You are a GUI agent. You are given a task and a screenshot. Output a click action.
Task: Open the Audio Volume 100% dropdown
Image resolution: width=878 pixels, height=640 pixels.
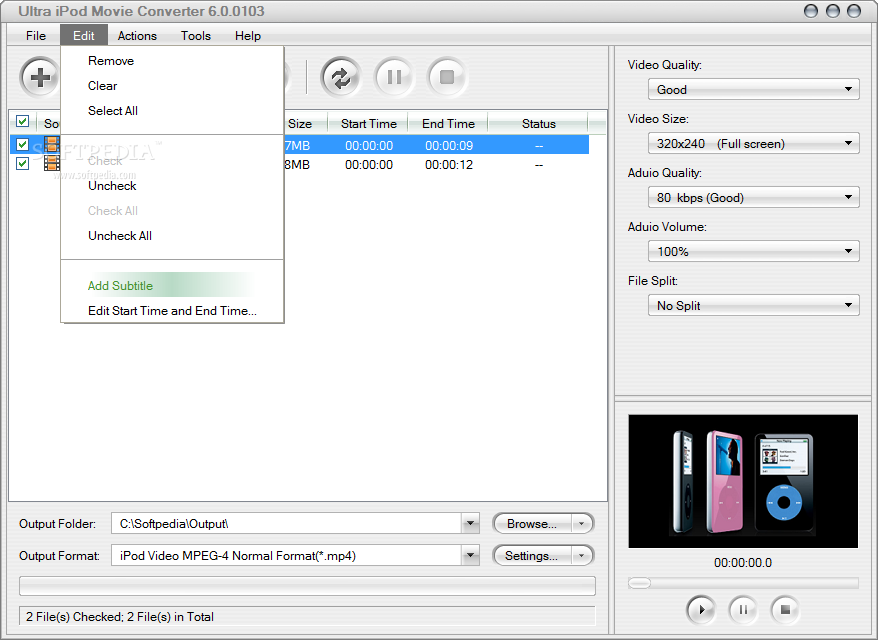point(753,251)
